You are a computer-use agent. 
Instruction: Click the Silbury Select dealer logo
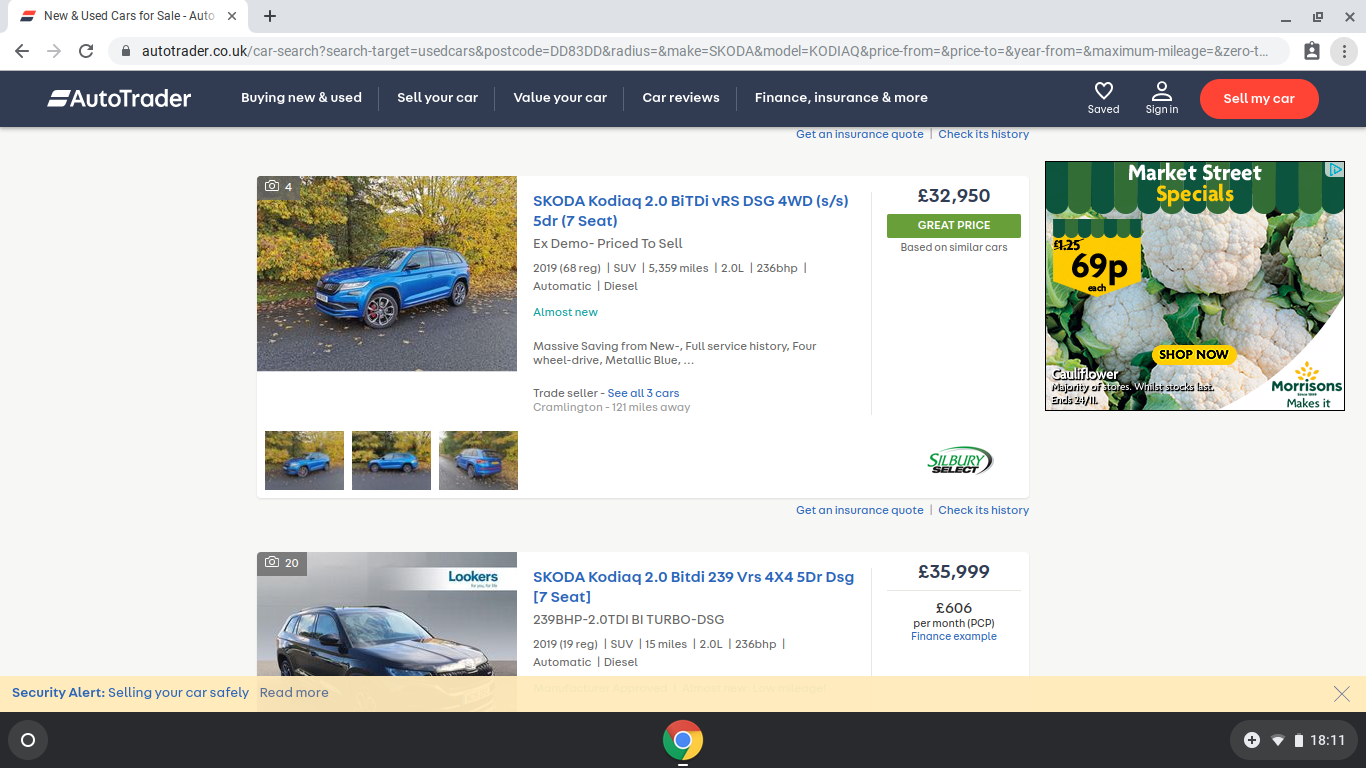(959, 461)
